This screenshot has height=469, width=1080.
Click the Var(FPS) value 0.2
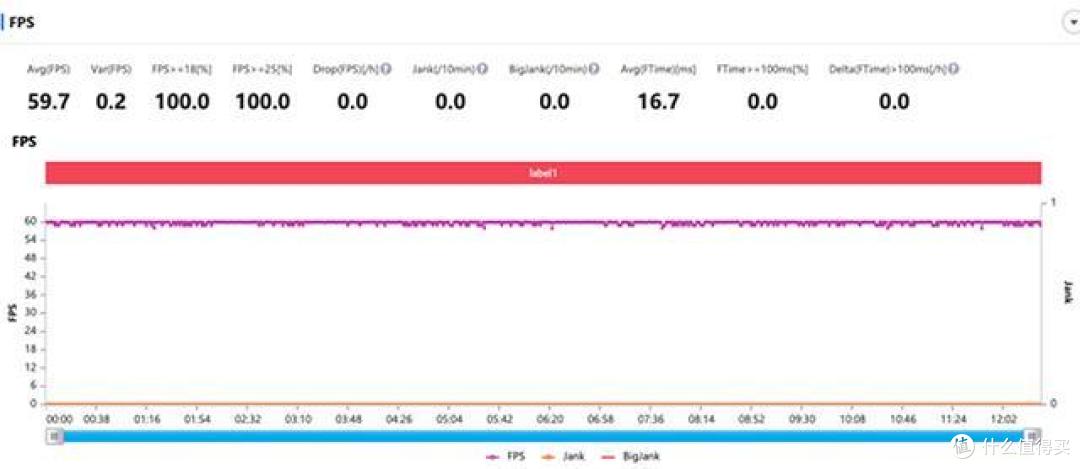(111, 102)
